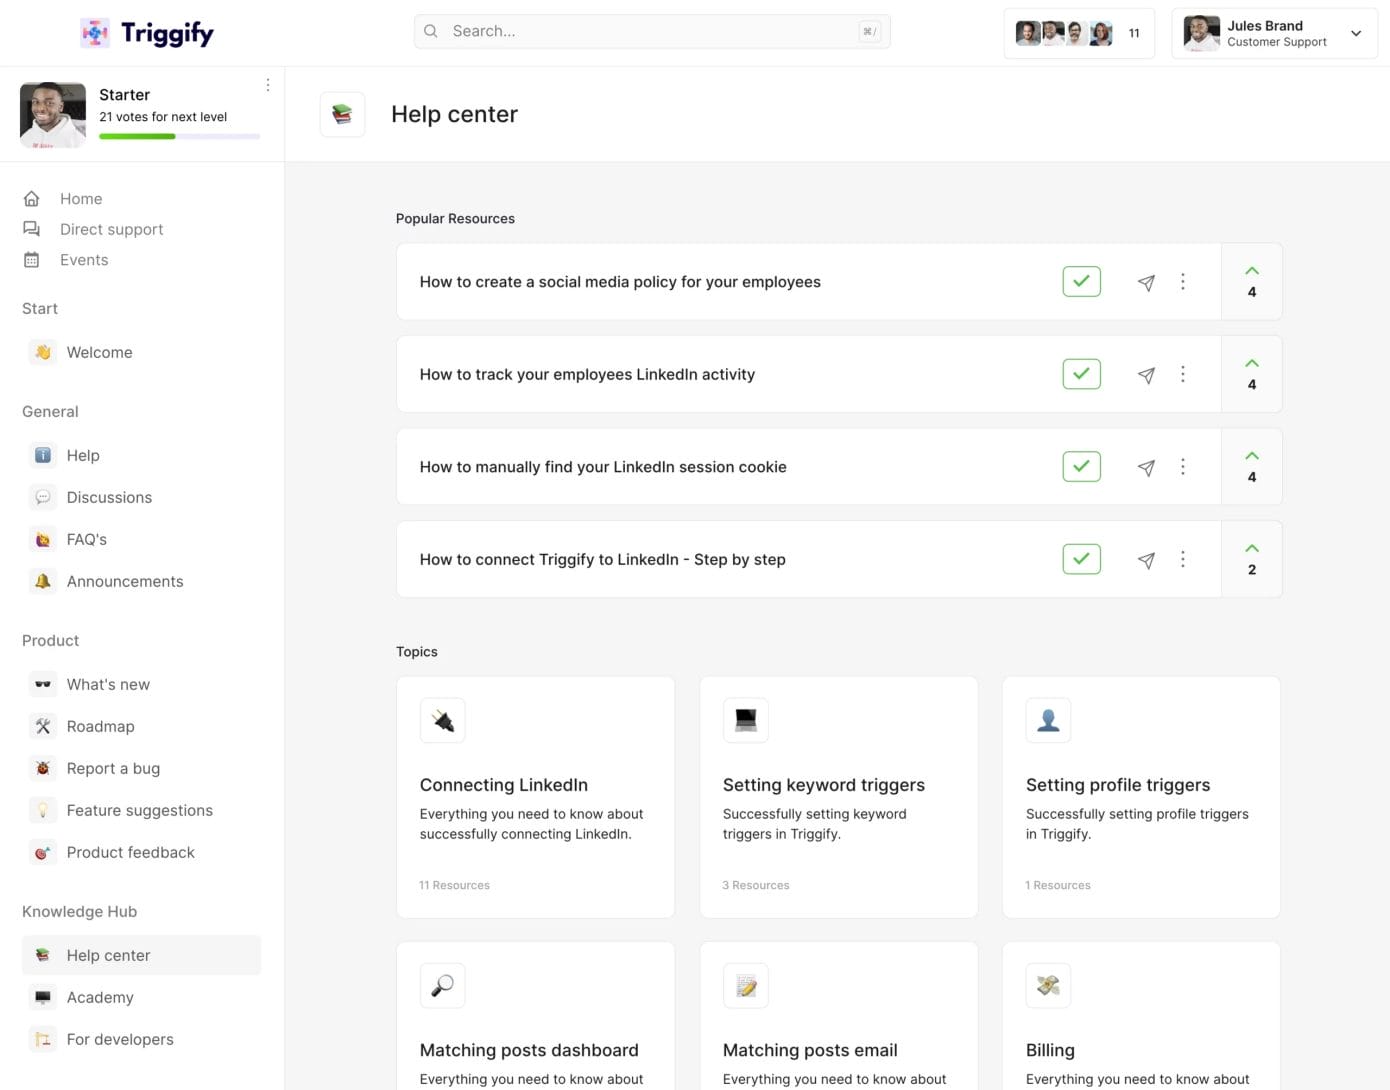
Task: Open three-dot menu for LinkedIn activity resource
Action: 1183,374
